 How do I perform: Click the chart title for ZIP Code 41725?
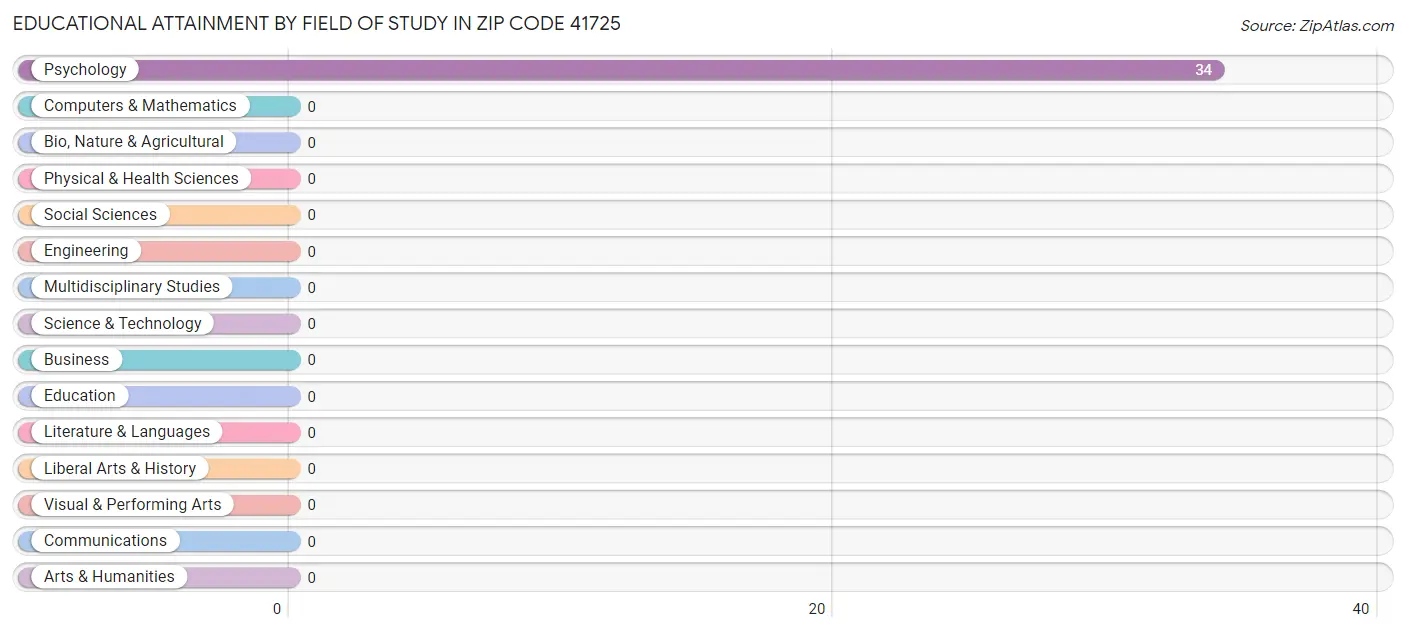(x=317, y=24)
